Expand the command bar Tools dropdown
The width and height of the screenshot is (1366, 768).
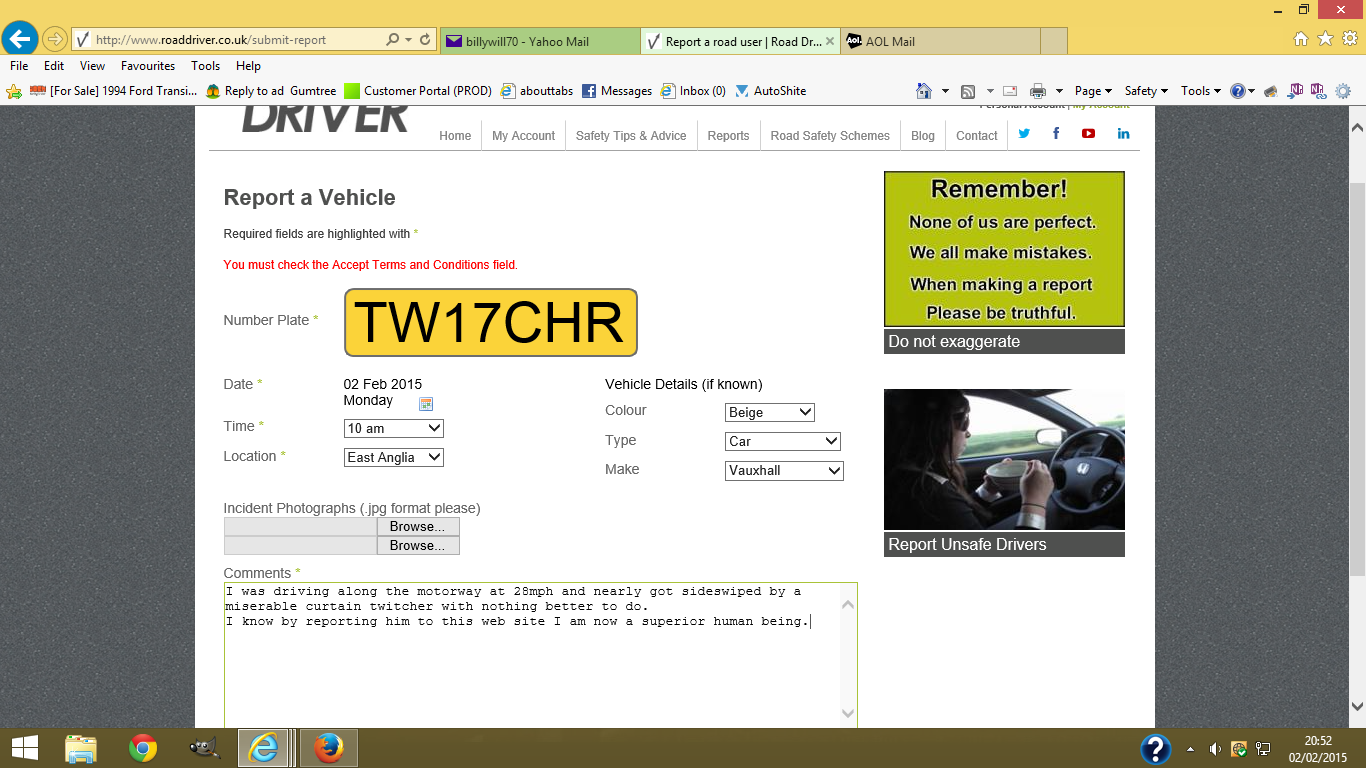pyautogui.click(x=1201, y=91)
